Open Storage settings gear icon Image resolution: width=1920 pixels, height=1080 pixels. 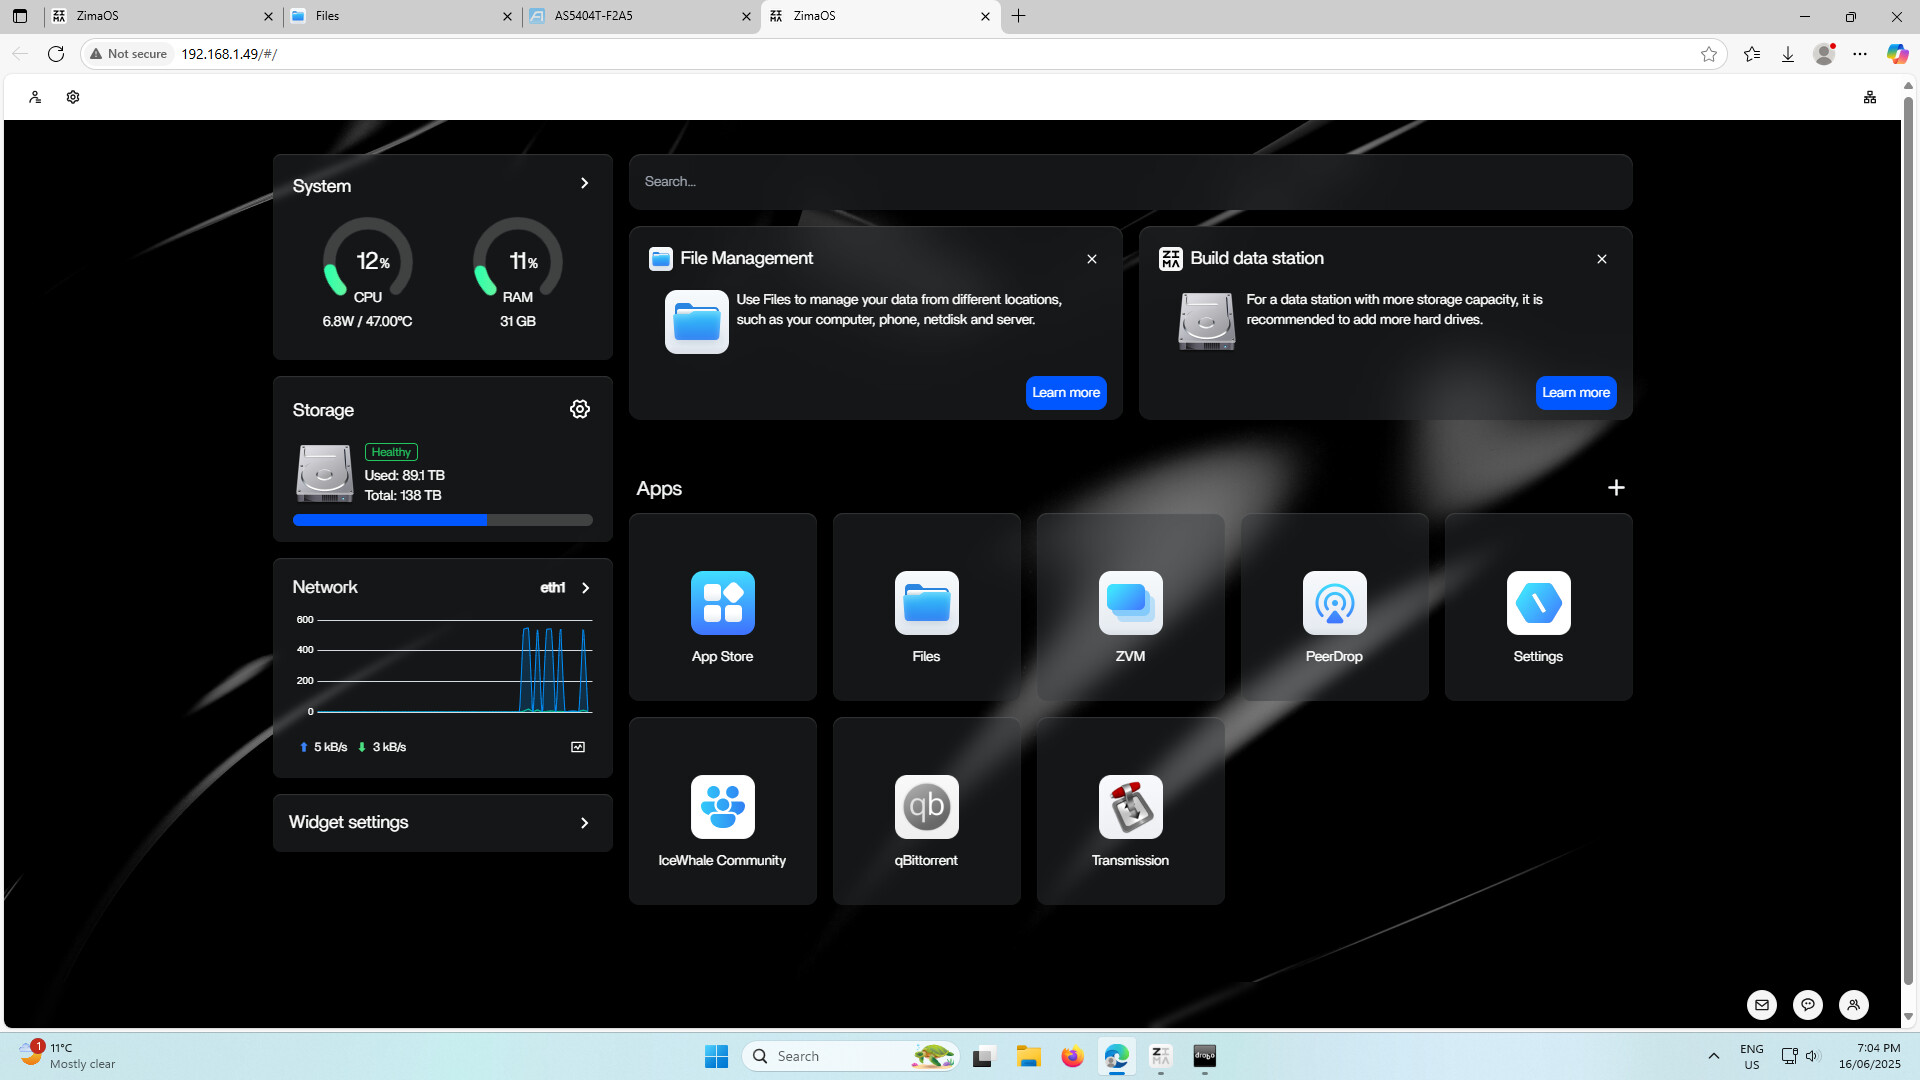tap(580, 409)
